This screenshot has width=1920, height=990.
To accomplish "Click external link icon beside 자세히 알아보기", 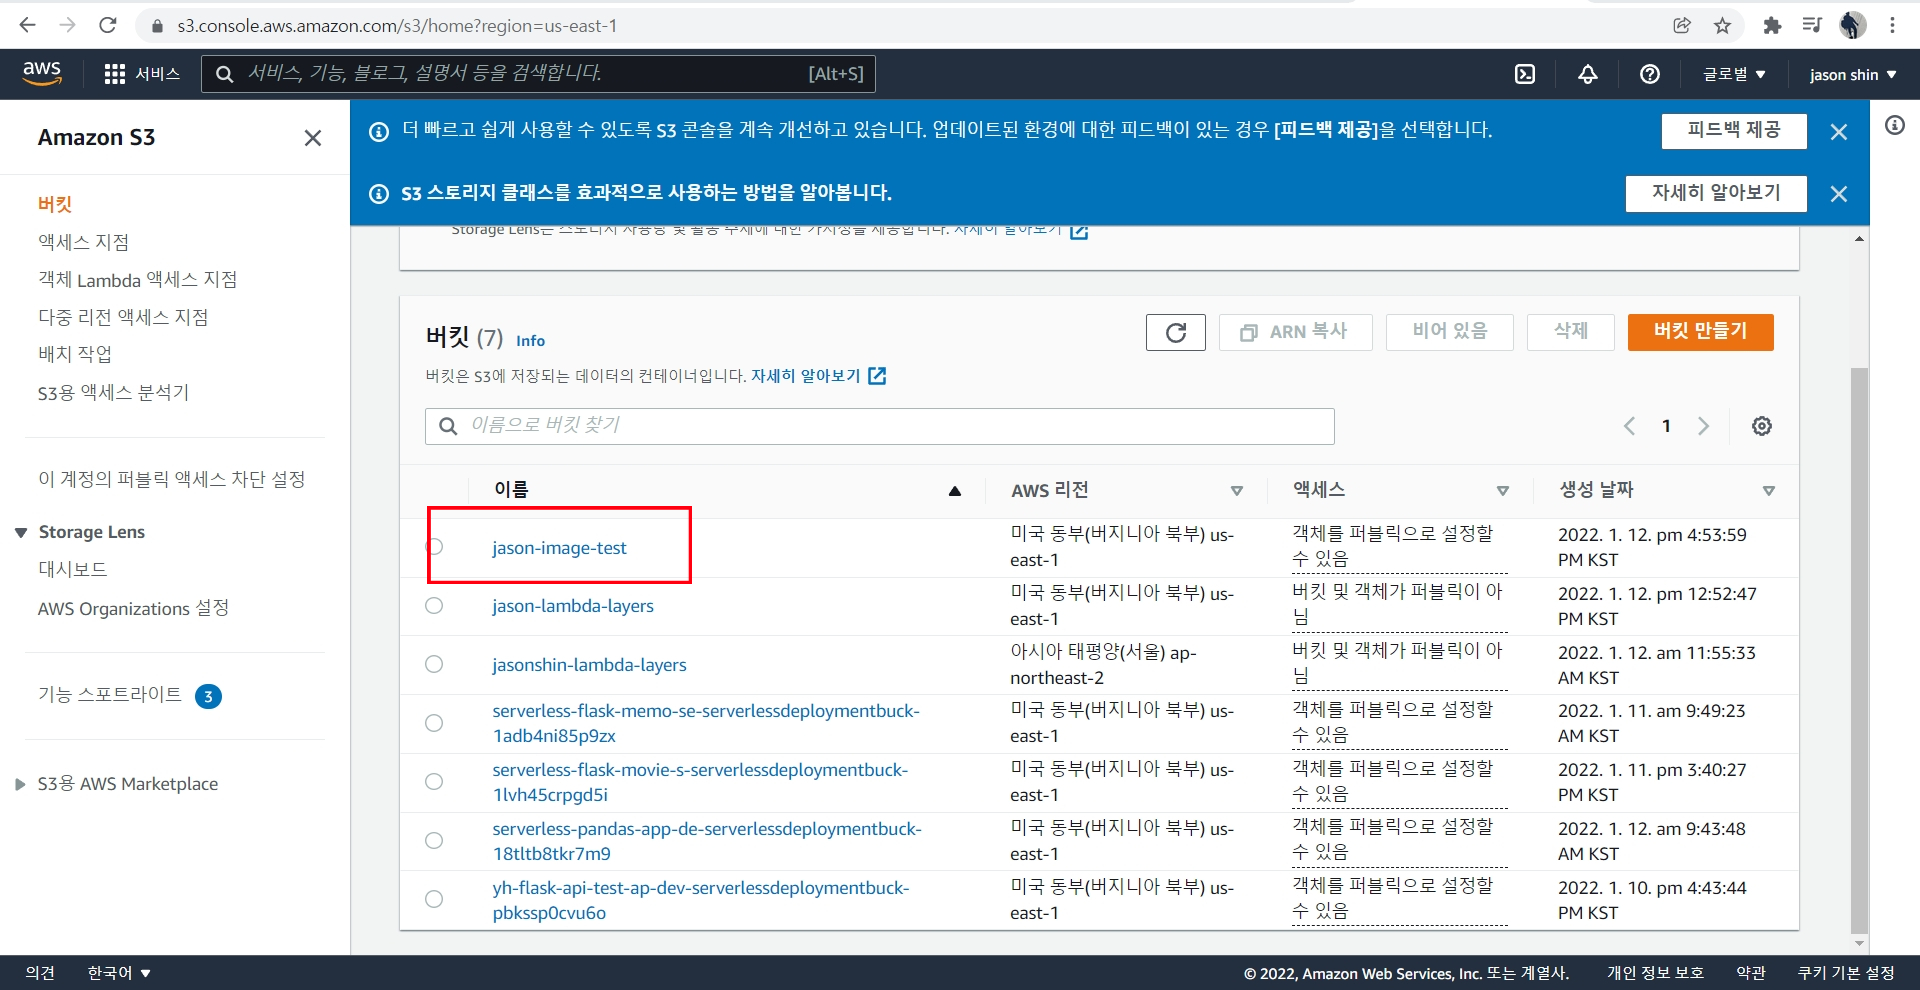I will pyautogui.click(x=877, y=376).
